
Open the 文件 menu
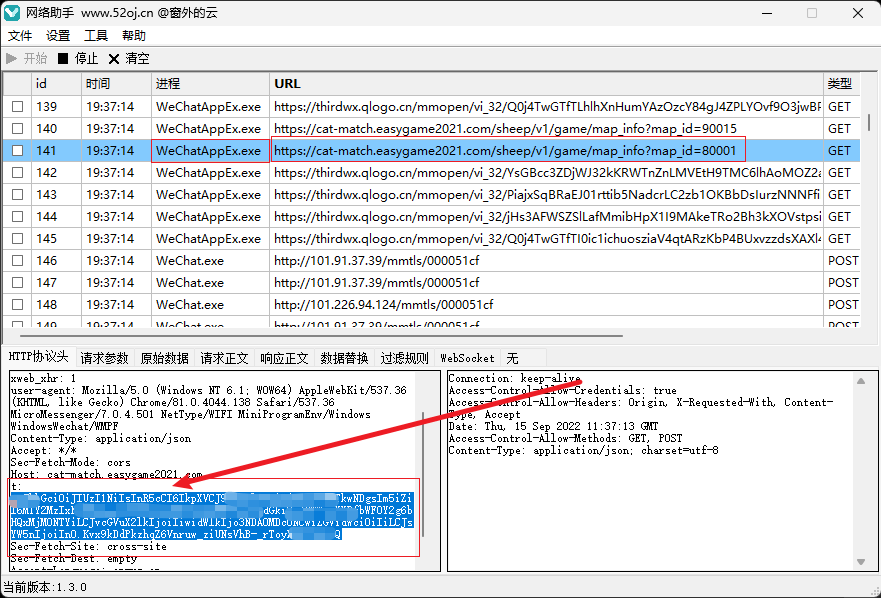pos(20,36)
